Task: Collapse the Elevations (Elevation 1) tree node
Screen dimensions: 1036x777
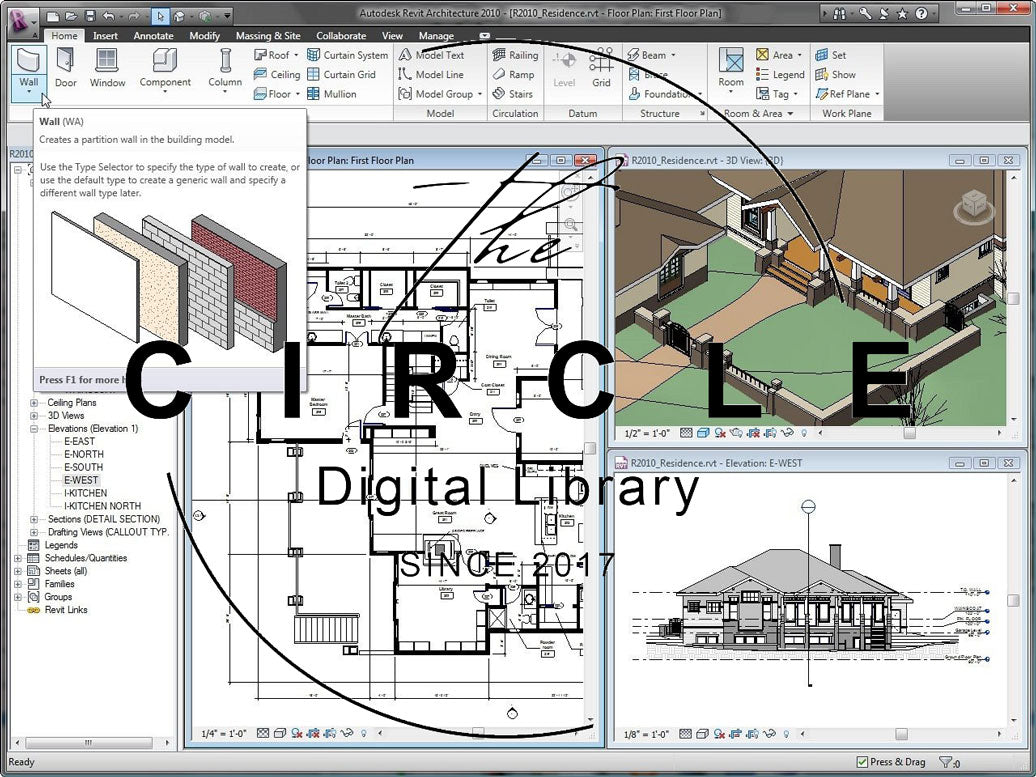Action: point(35,429)
